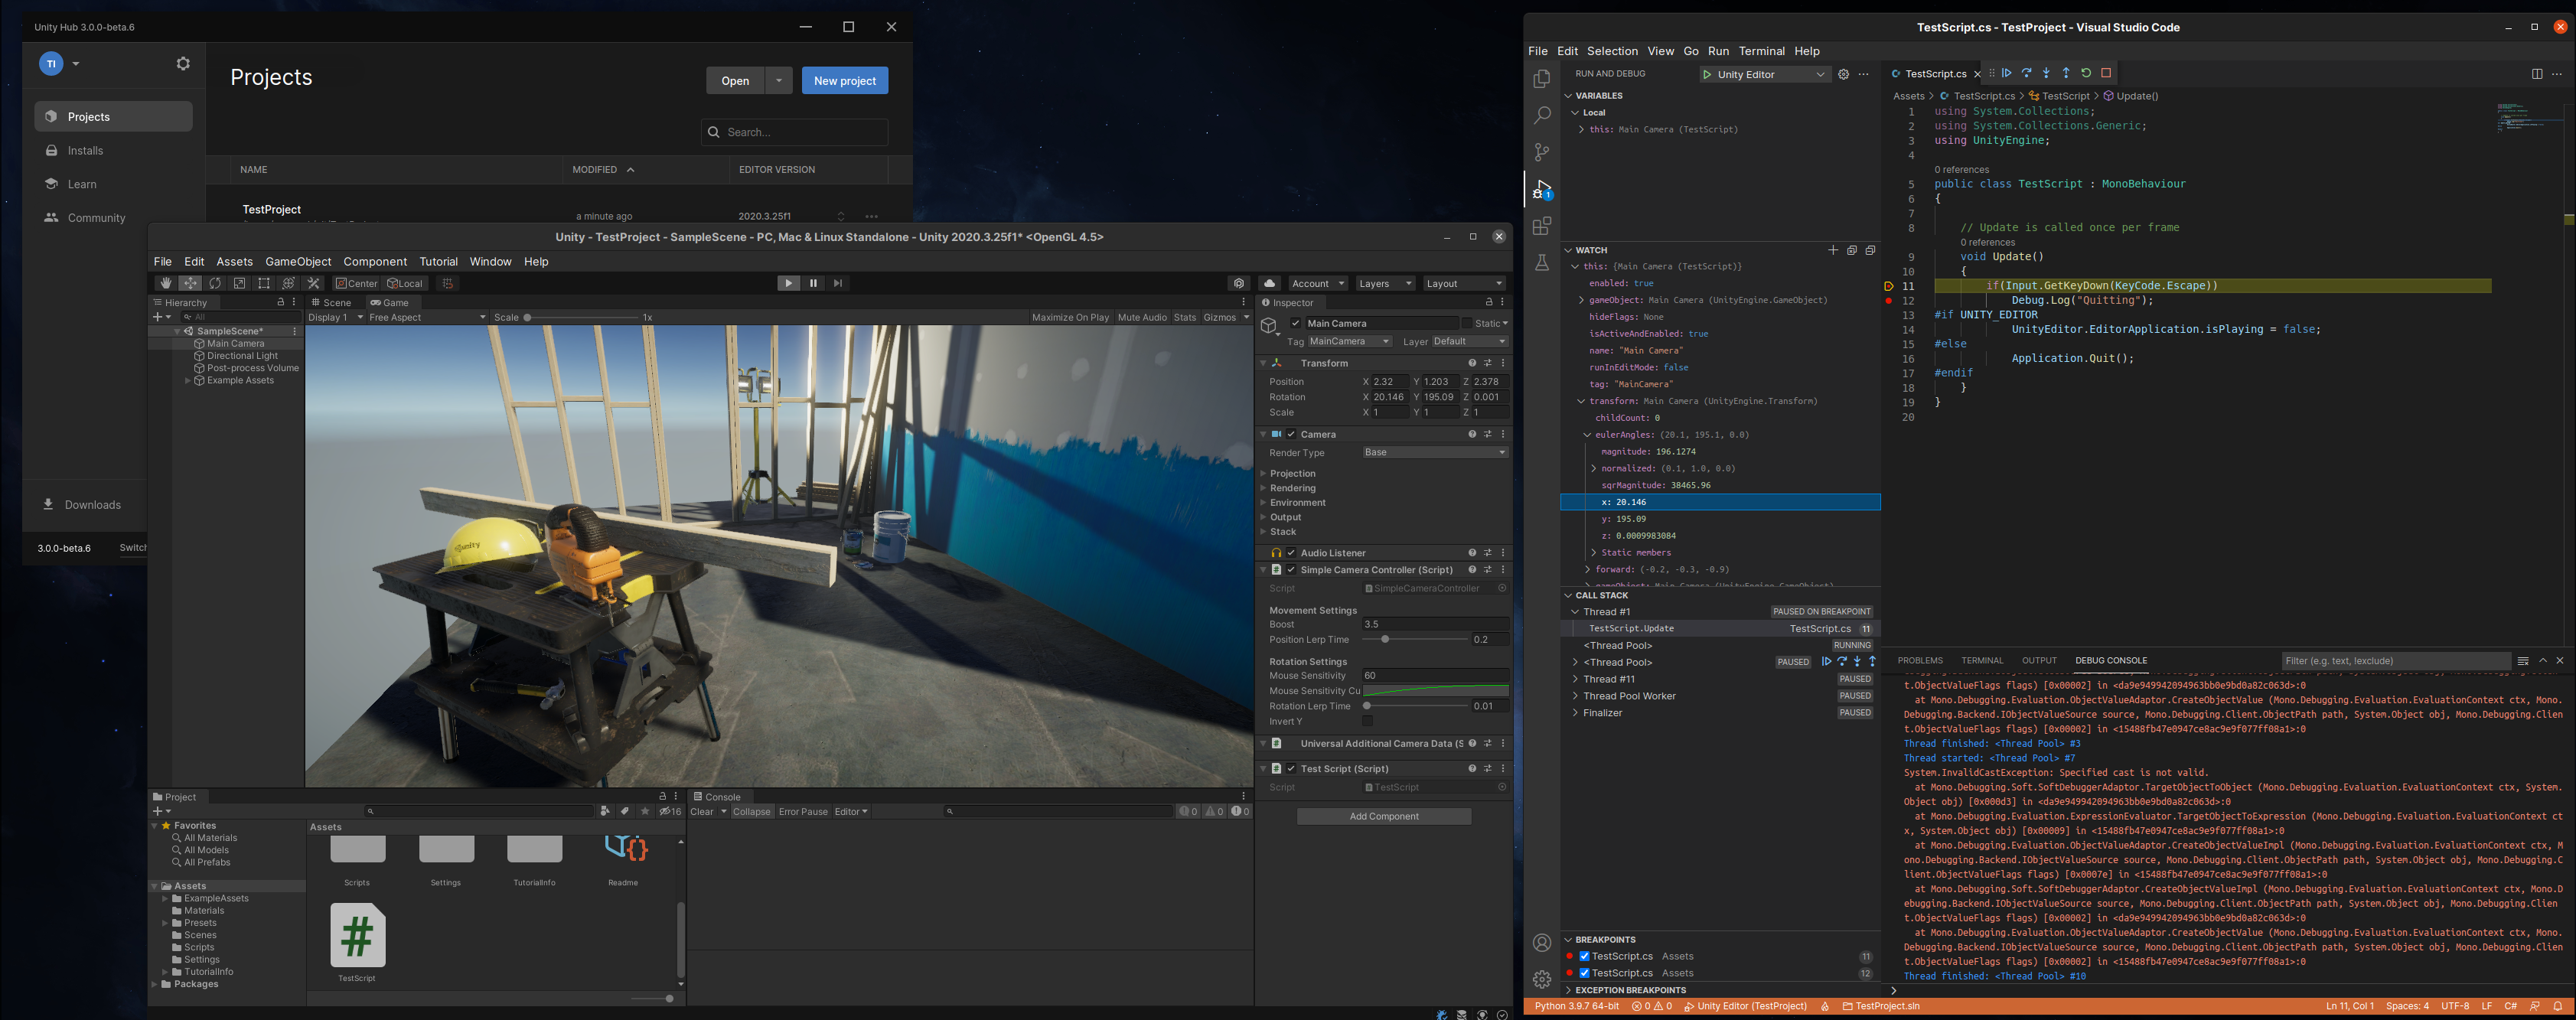Switch to Scene tab in Unity
The height and width of the screenshot is (1020, 2576).
[x=332, y=303]
